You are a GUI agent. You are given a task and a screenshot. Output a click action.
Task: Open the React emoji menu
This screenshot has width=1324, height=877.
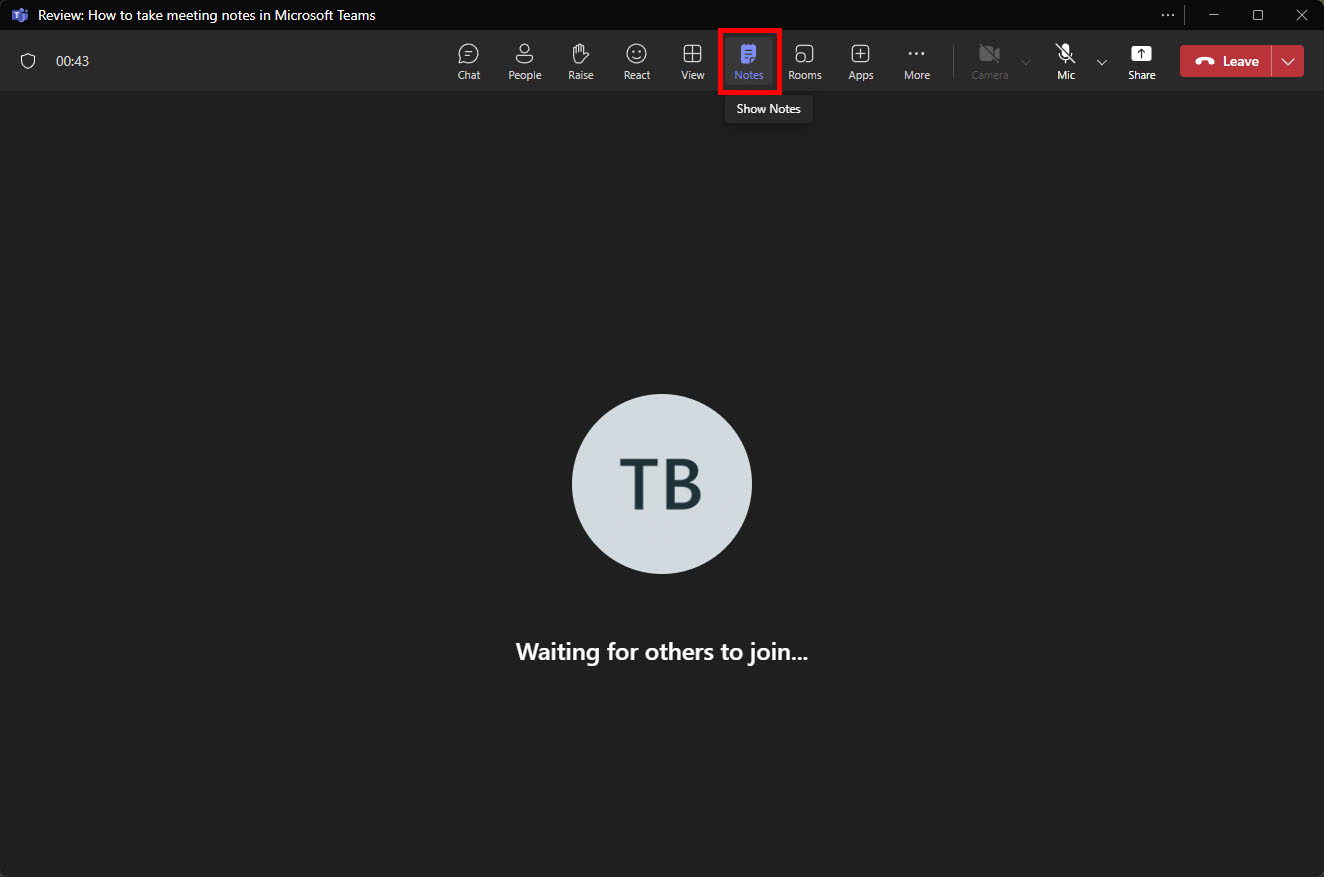point(637,61)
